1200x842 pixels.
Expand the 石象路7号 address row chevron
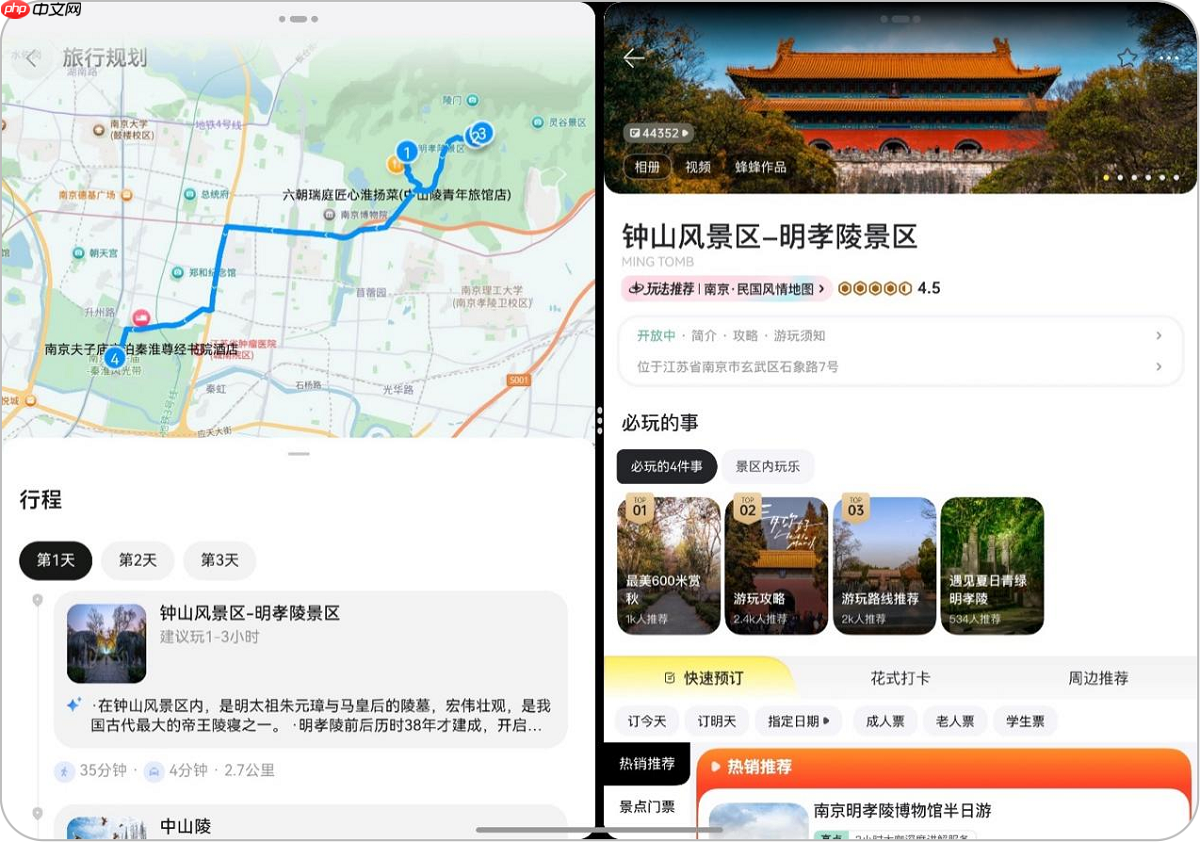pyautogui.click(x=1158, y=366)
